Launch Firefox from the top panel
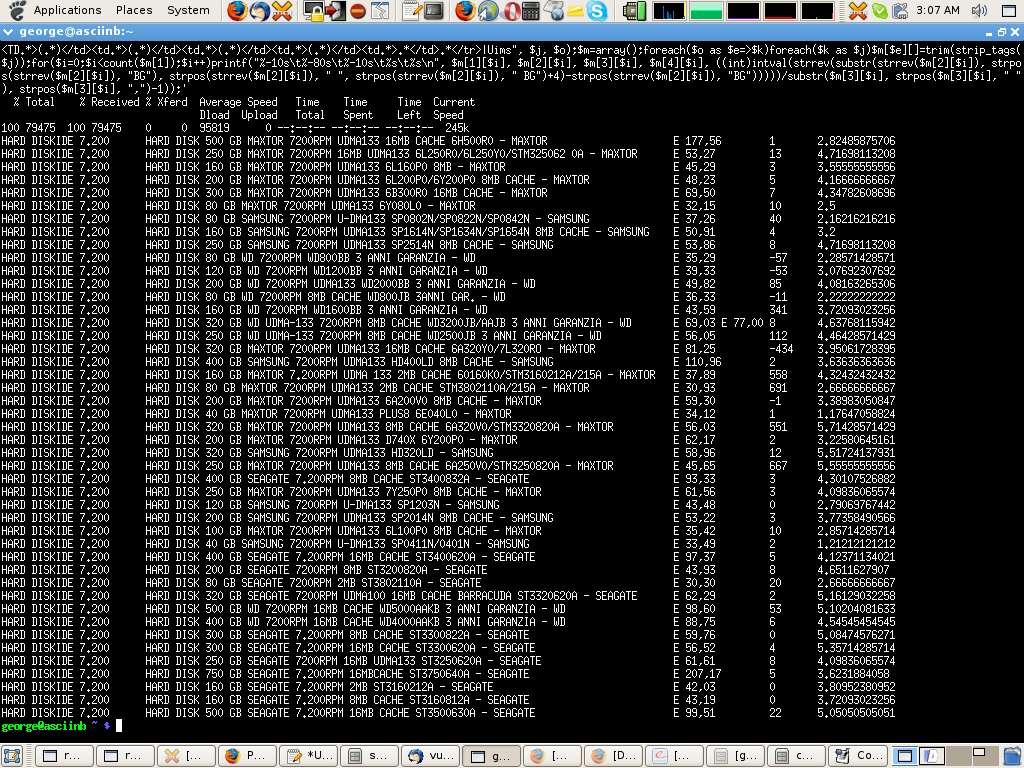Viewport: 1024px width, 768px height. click(236, 11)
